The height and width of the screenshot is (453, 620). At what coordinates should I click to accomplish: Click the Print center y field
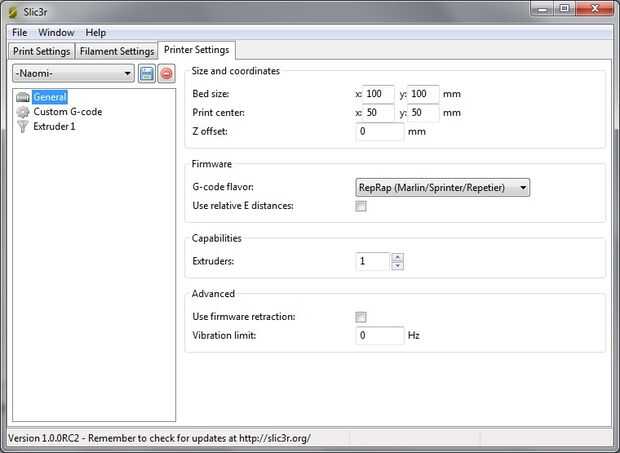coord(423,113)
